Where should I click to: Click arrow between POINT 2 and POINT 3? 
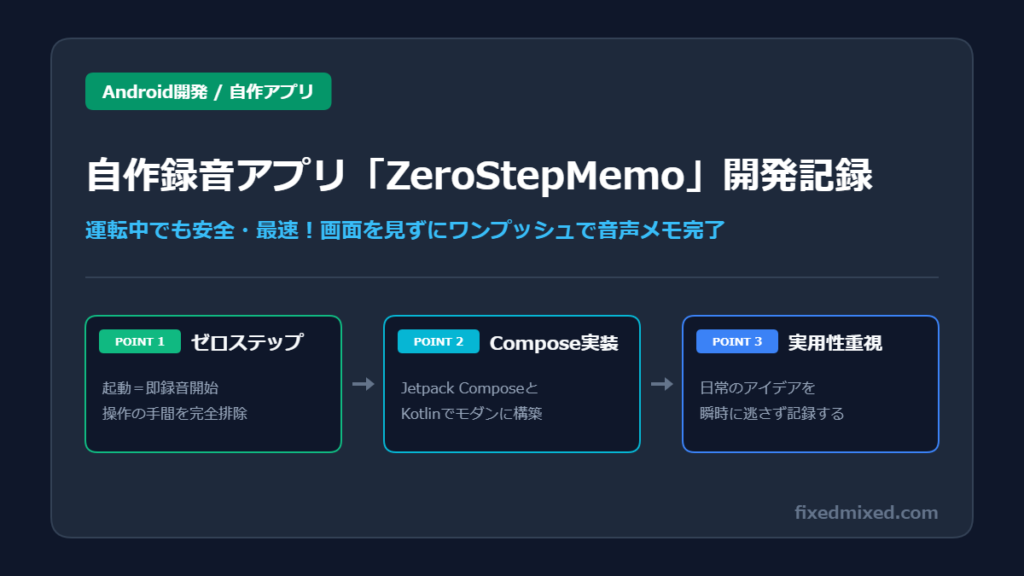click(662, 384)
